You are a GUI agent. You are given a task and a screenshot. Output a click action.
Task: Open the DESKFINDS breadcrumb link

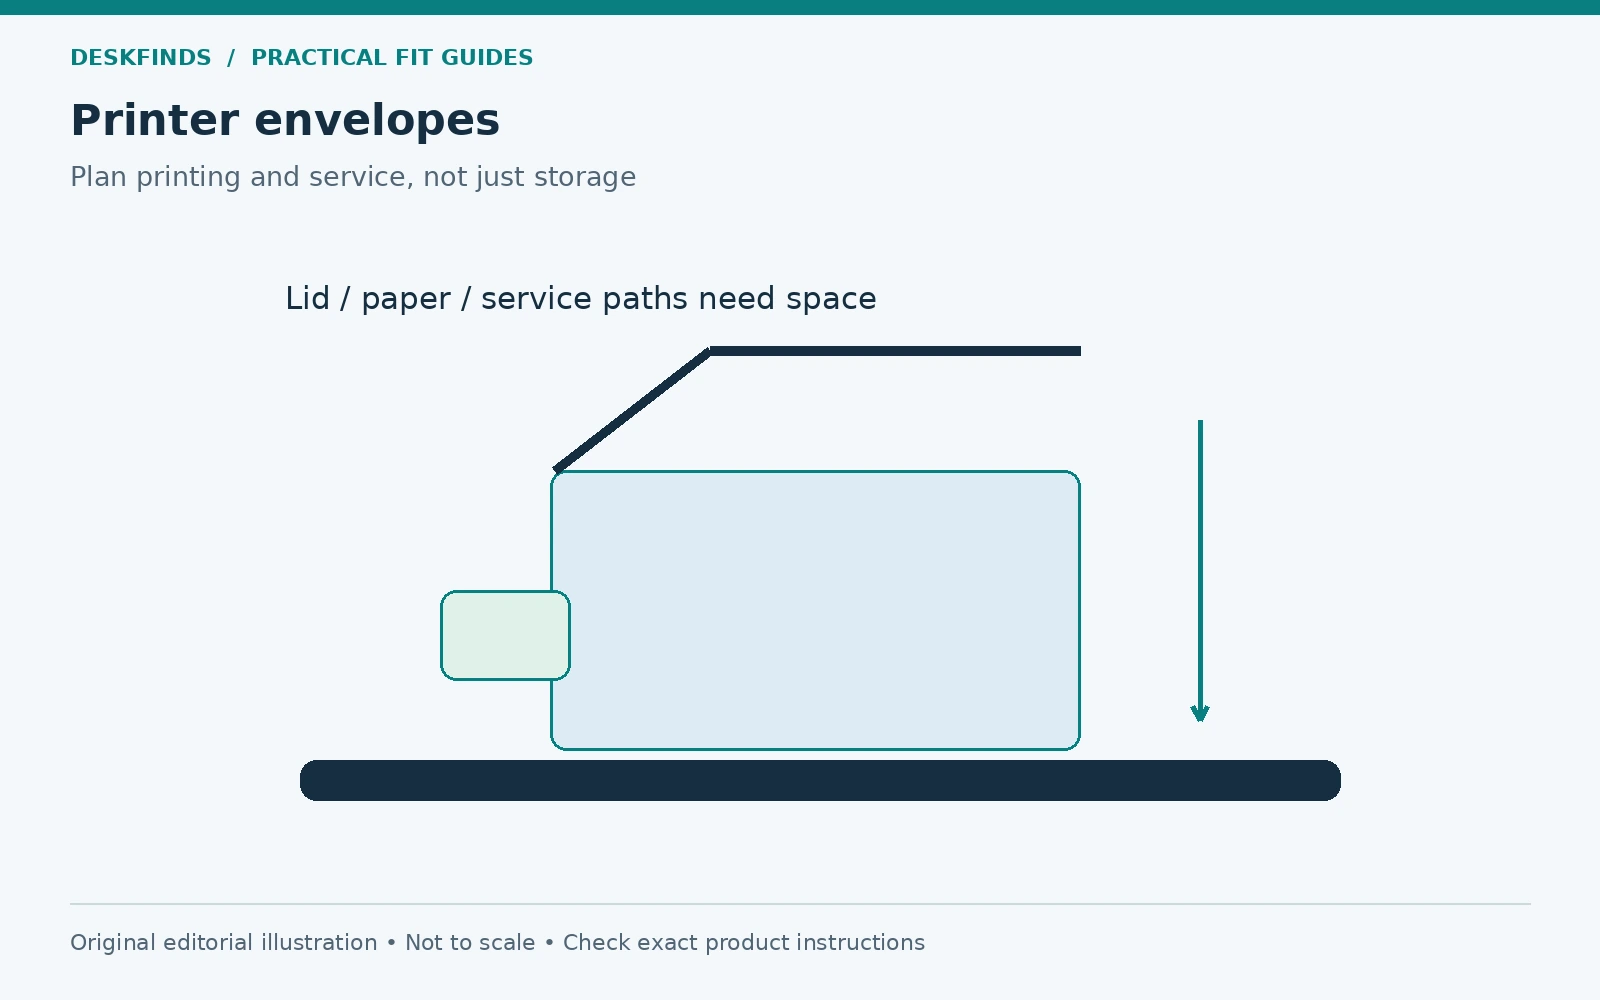(141, 58)
